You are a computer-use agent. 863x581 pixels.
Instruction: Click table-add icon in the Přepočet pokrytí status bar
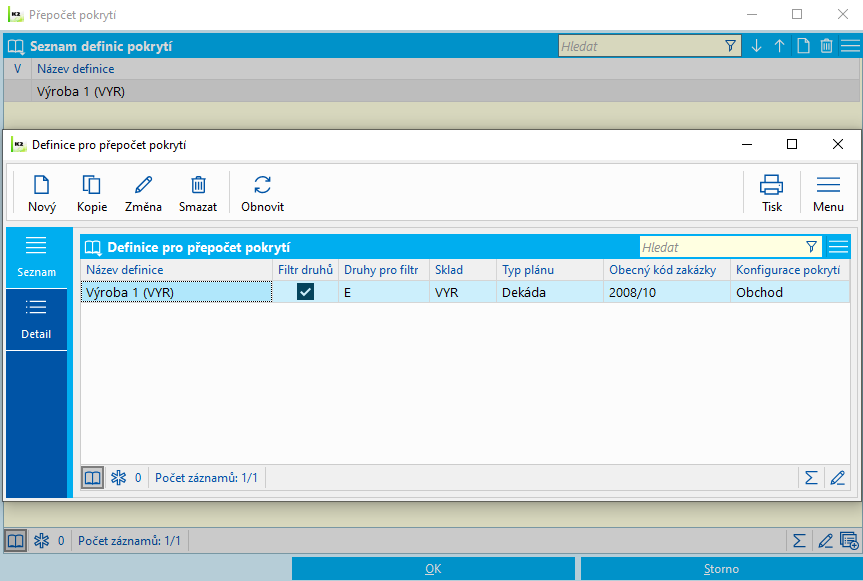coord(849,541)
